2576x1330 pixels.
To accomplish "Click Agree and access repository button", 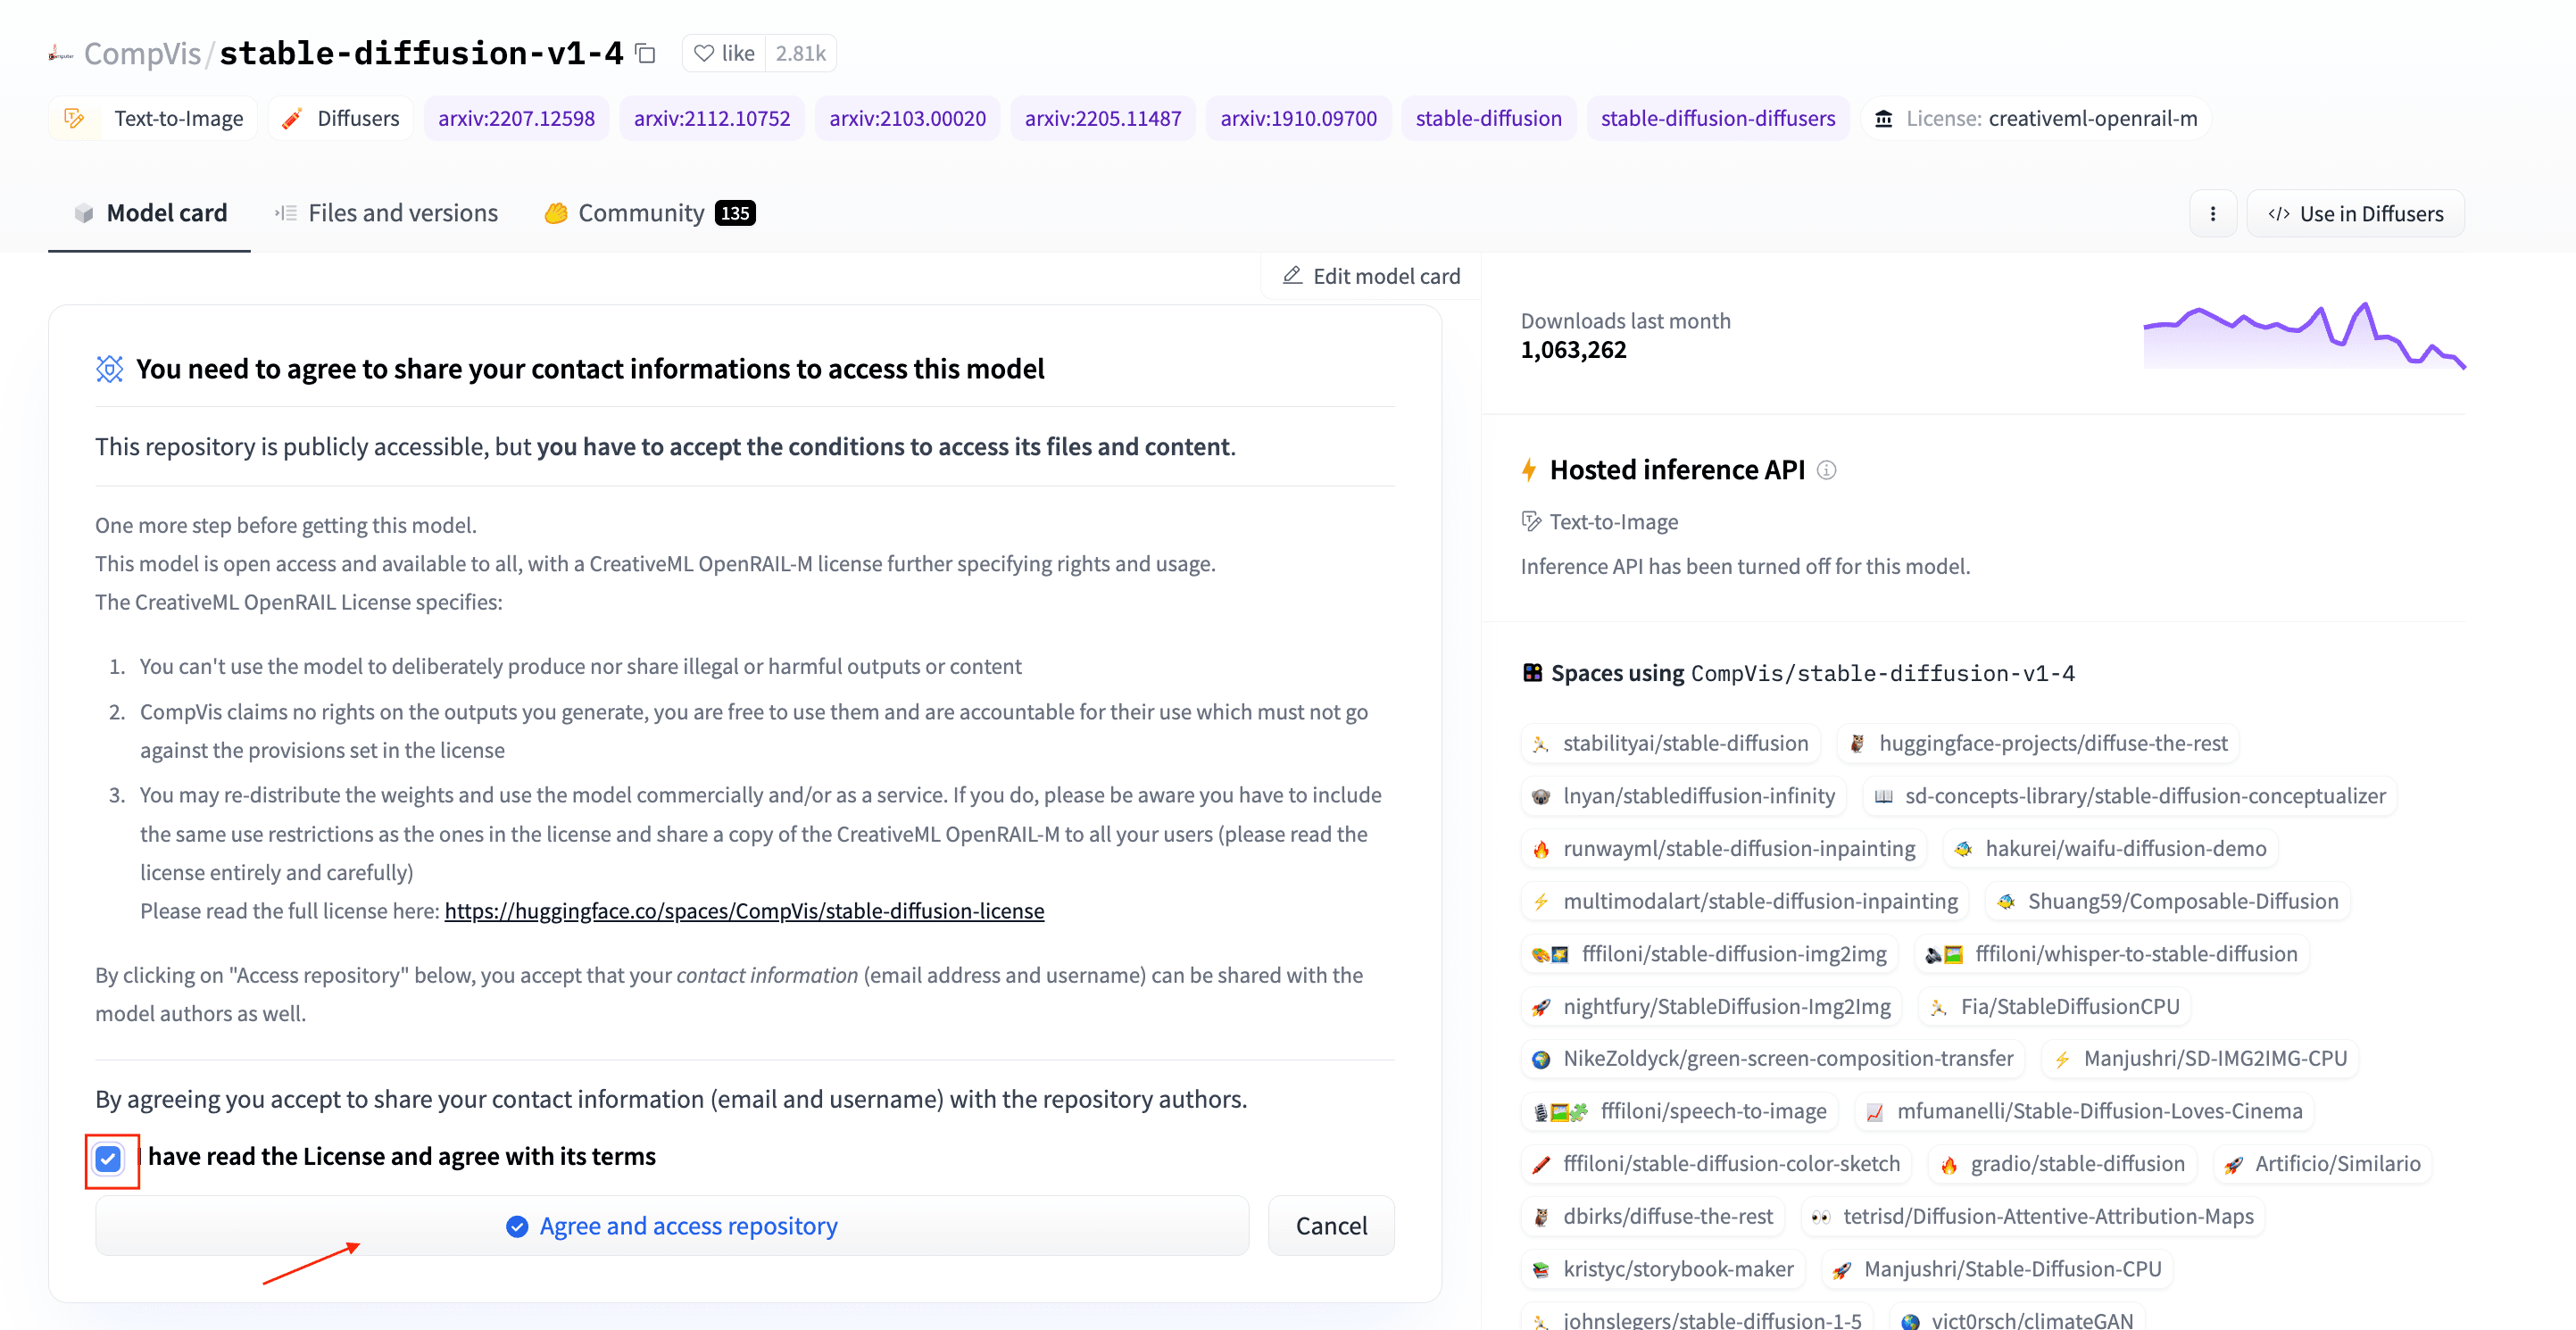I will click(672, 1225).
